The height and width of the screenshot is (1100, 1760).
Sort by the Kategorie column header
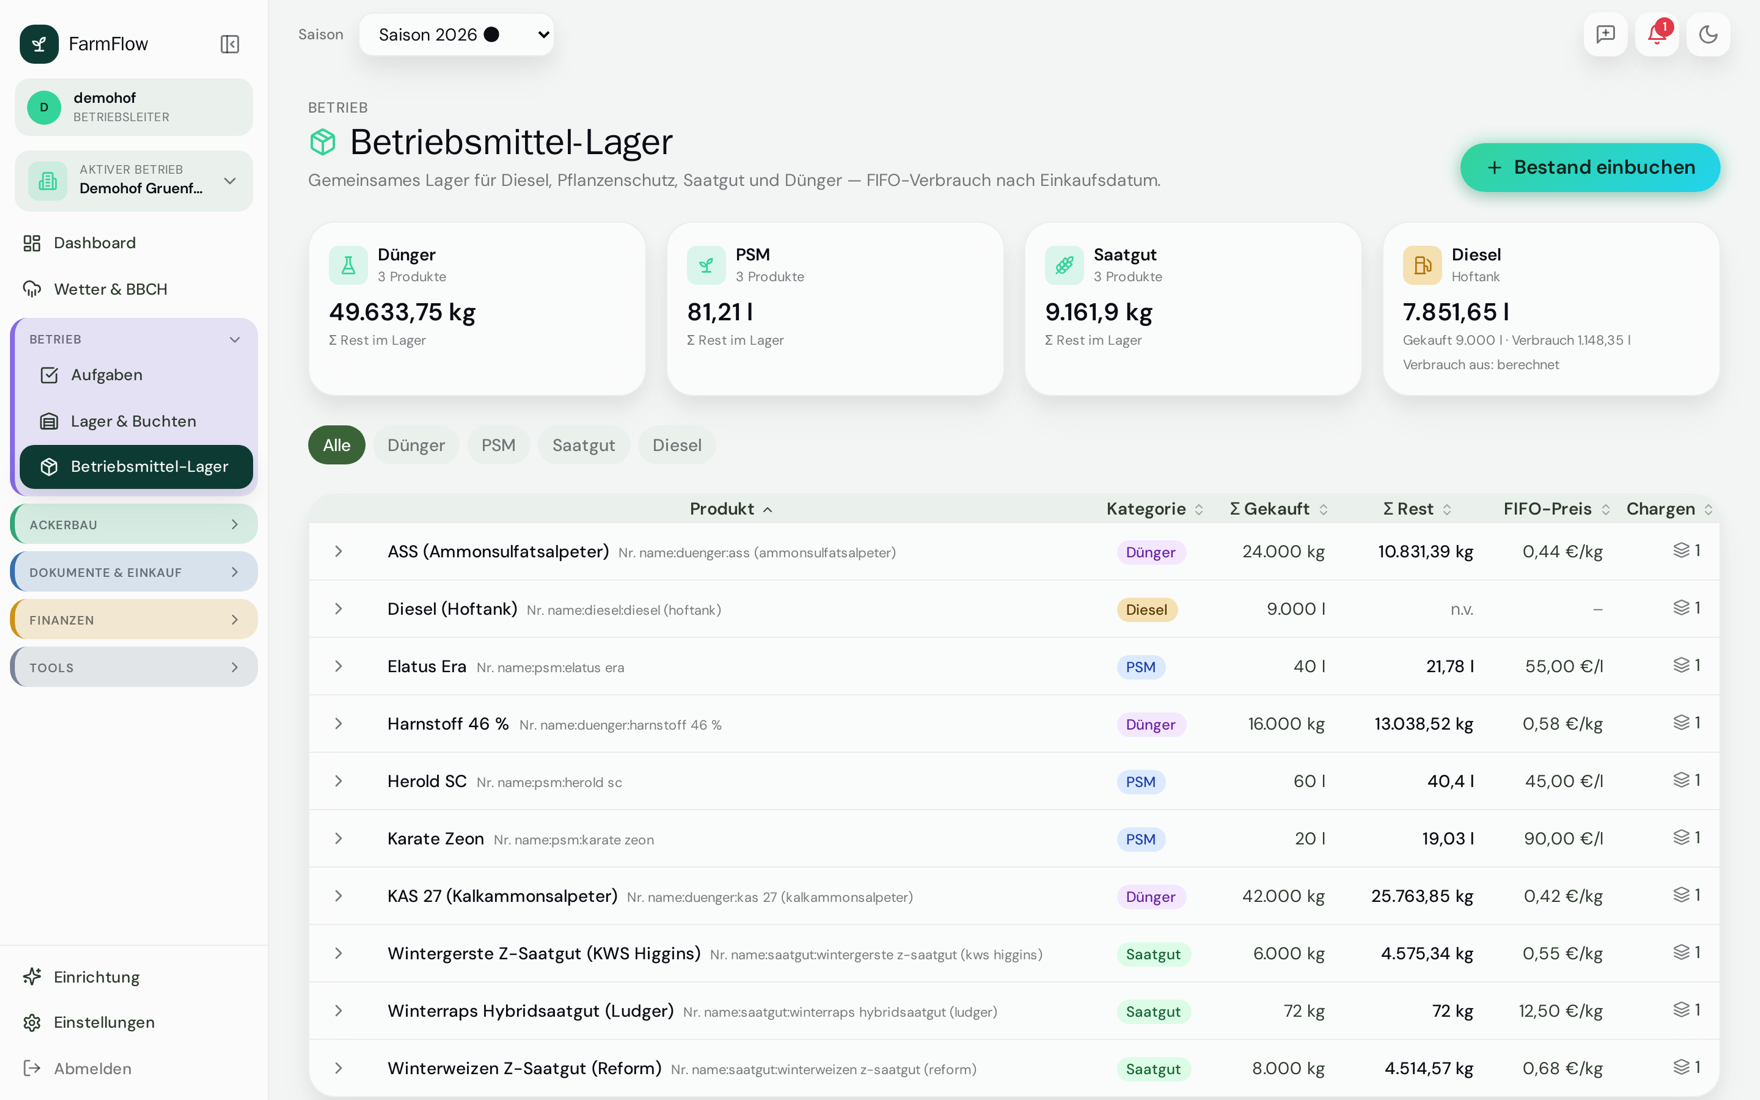click(1155, 509)
